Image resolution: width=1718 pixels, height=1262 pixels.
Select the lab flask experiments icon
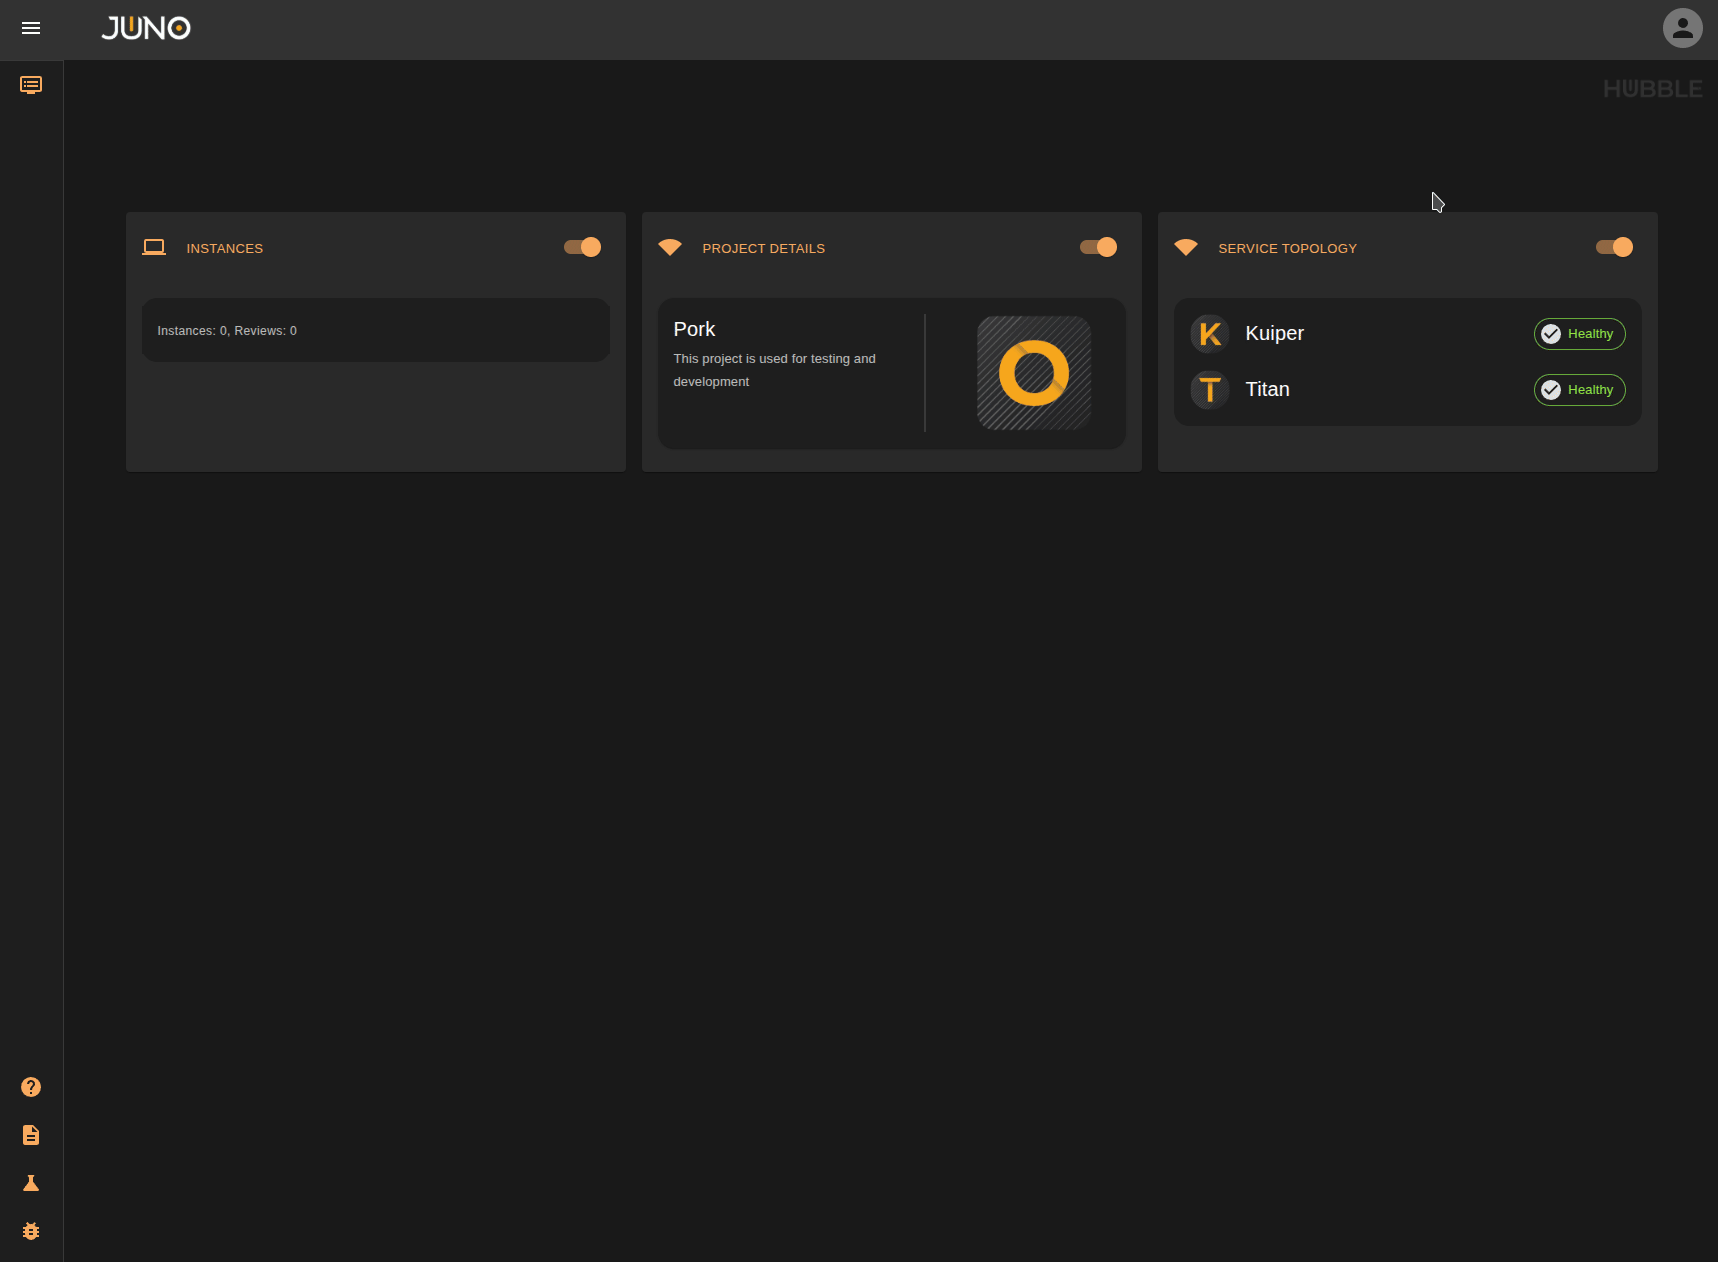tap(31, 1183)
